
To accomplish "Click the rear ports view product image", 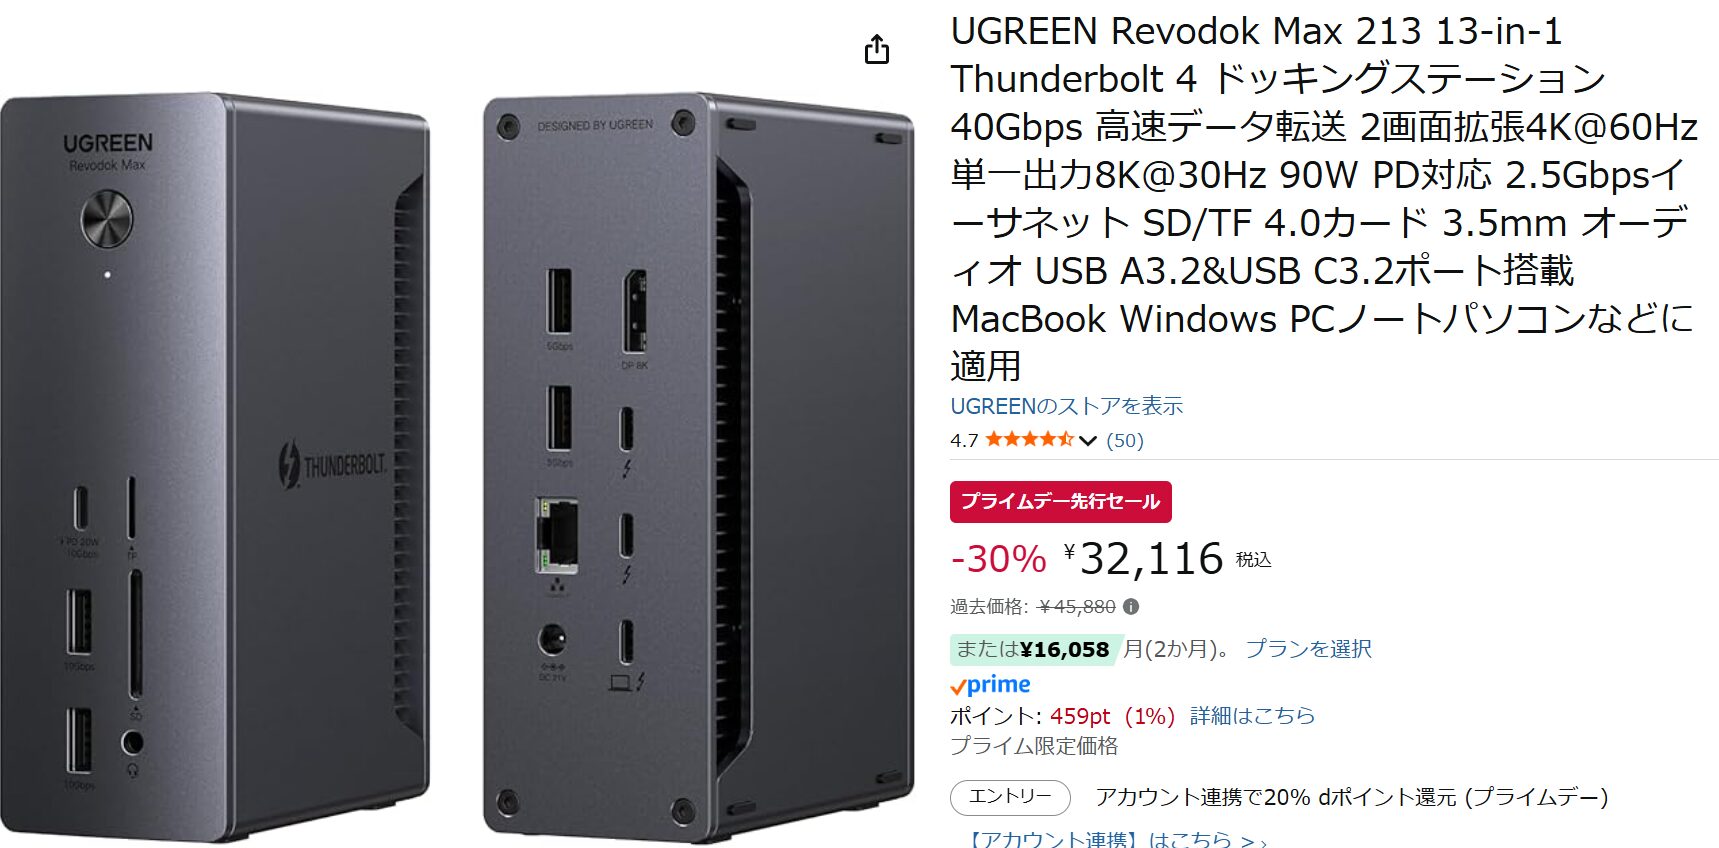I will pyautogui.click(x=698, y=467).
